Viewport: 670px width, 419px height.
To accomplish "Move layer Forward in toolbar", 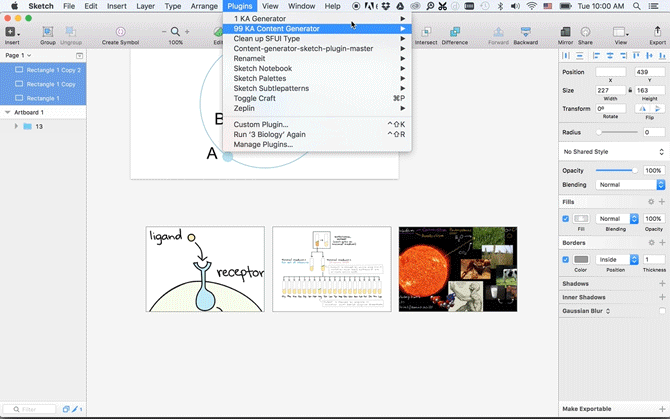I will 498,32.
